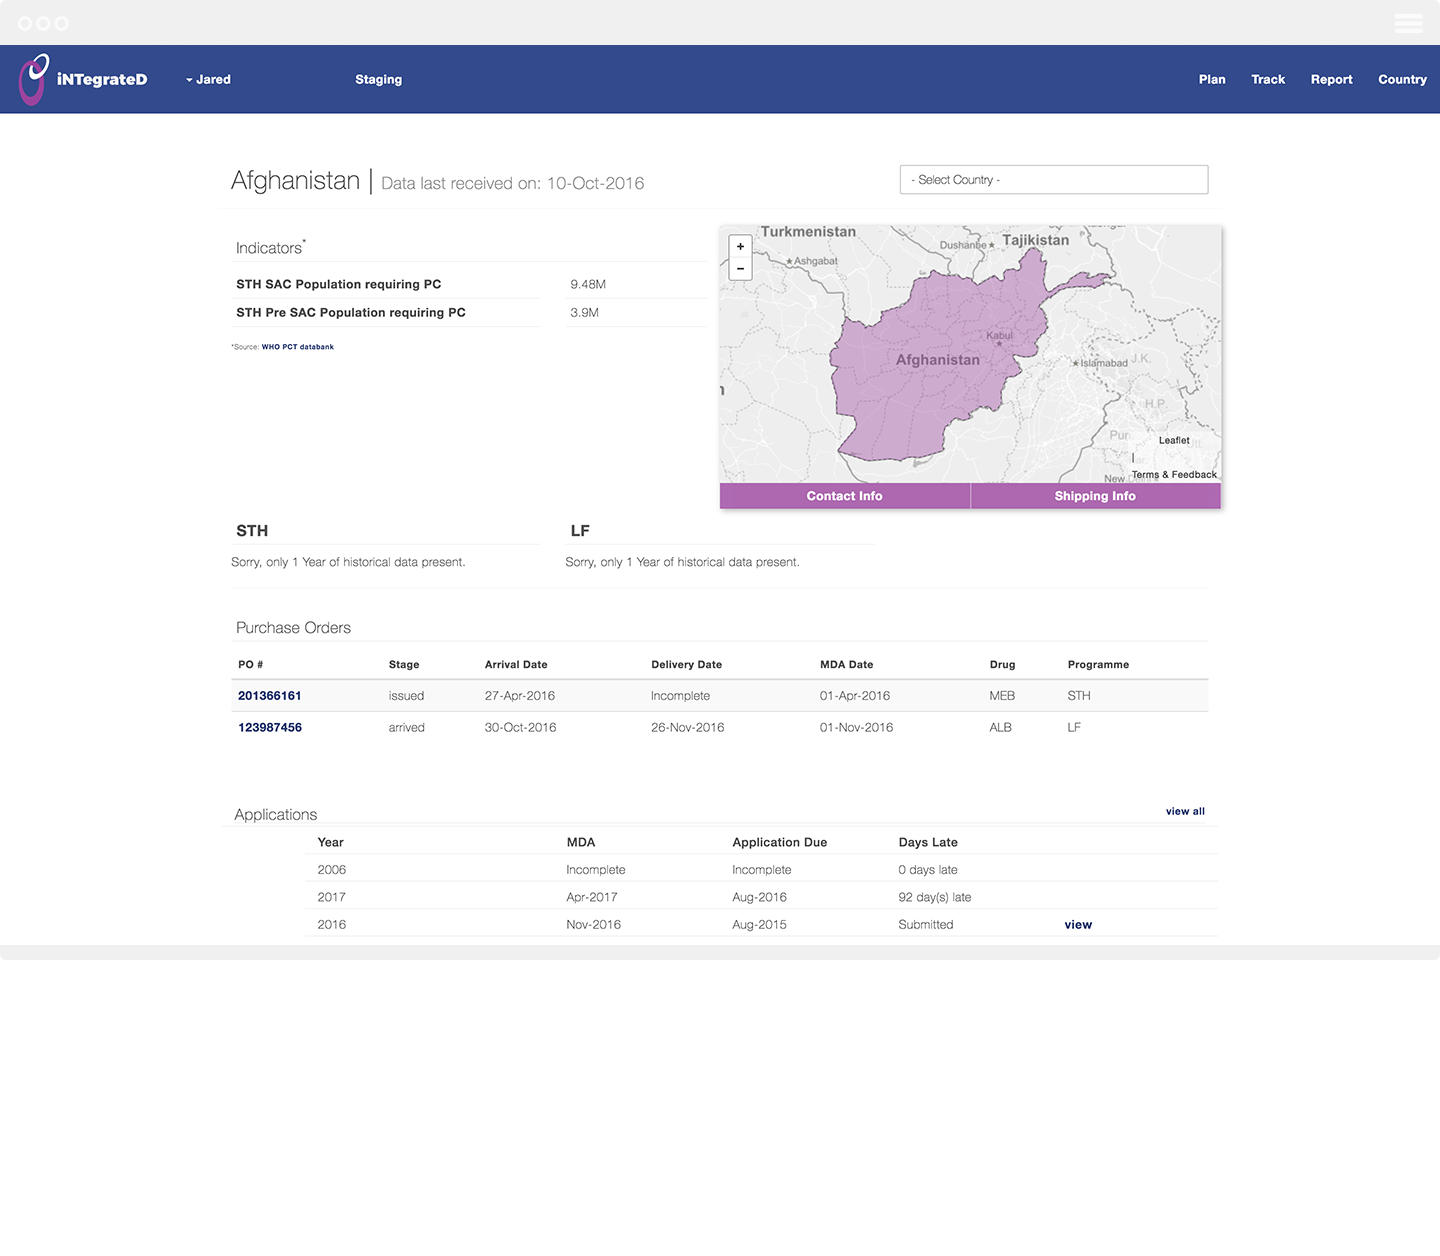The width and height of the screenshot is (1440, 1256).
Task: View the 2016 submitted application
Action: pyautogui.click(x=1077, y=925)
